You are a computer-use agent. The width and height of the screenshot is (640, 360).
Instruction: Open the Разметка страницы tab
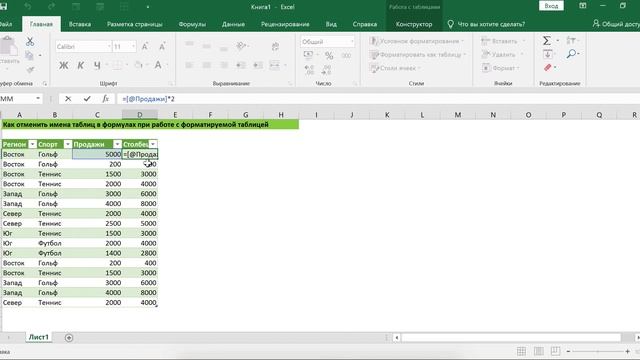pos(135,24)
